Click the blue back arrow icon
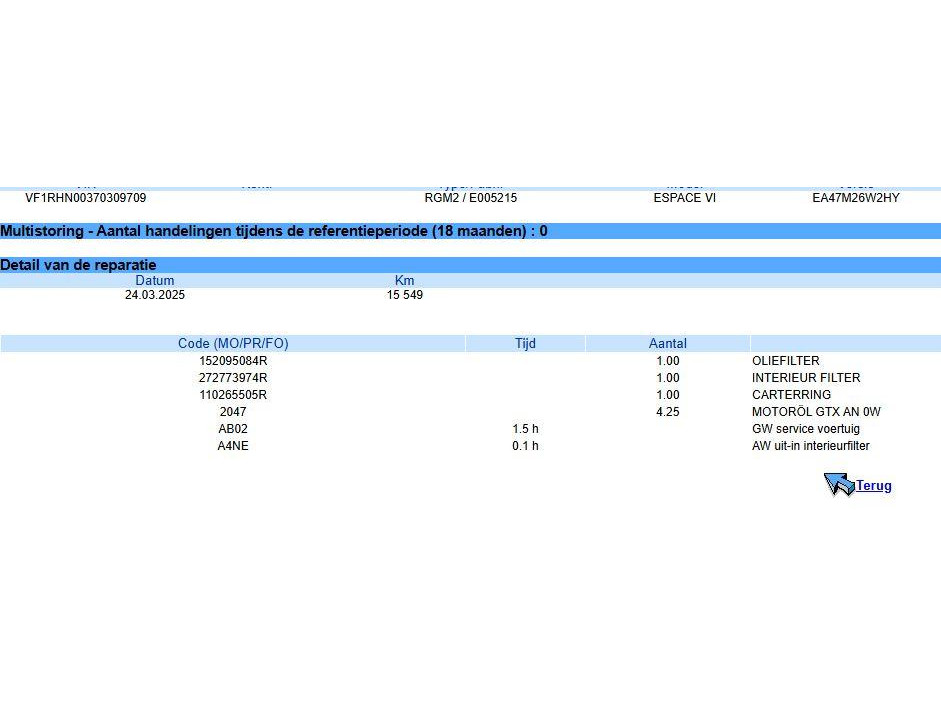 838,485
